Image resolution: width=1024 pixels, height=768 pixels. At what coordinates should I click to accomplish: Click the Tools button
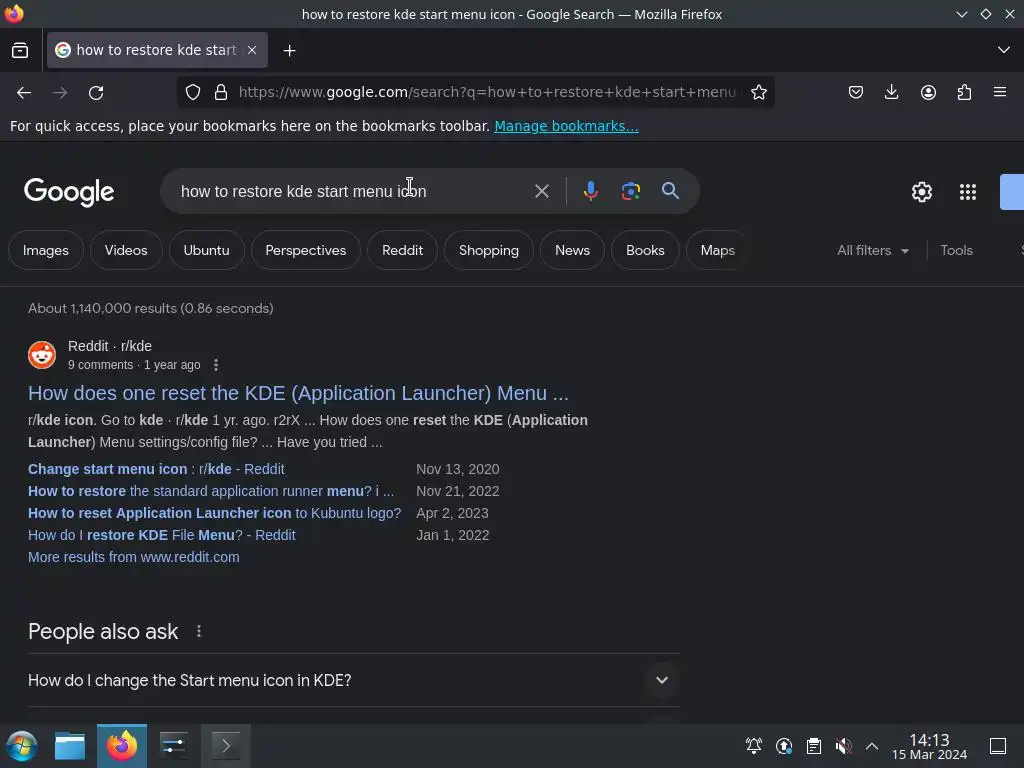[956, 250]
